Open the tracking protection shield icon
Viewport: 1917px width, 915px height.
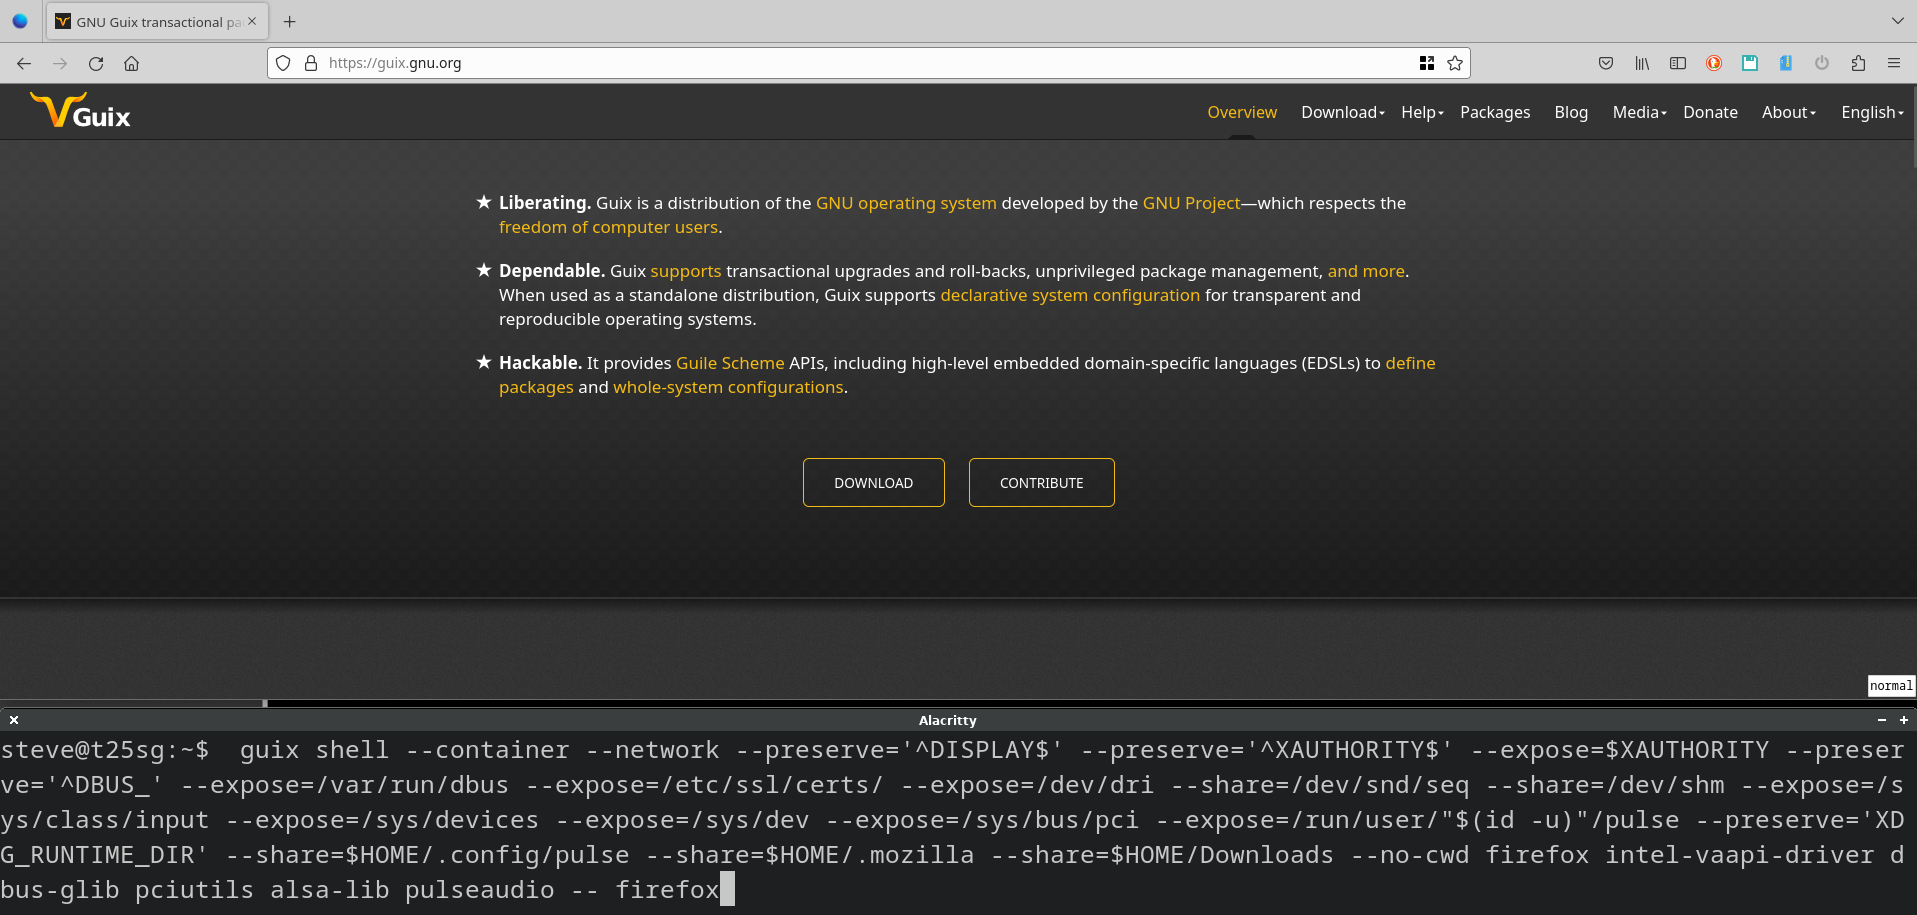tap(283, 63)
